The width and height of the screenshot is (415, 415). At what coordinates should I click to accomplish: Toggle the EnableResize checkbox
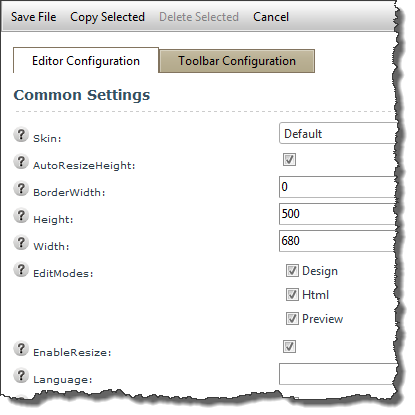(289, 346)
